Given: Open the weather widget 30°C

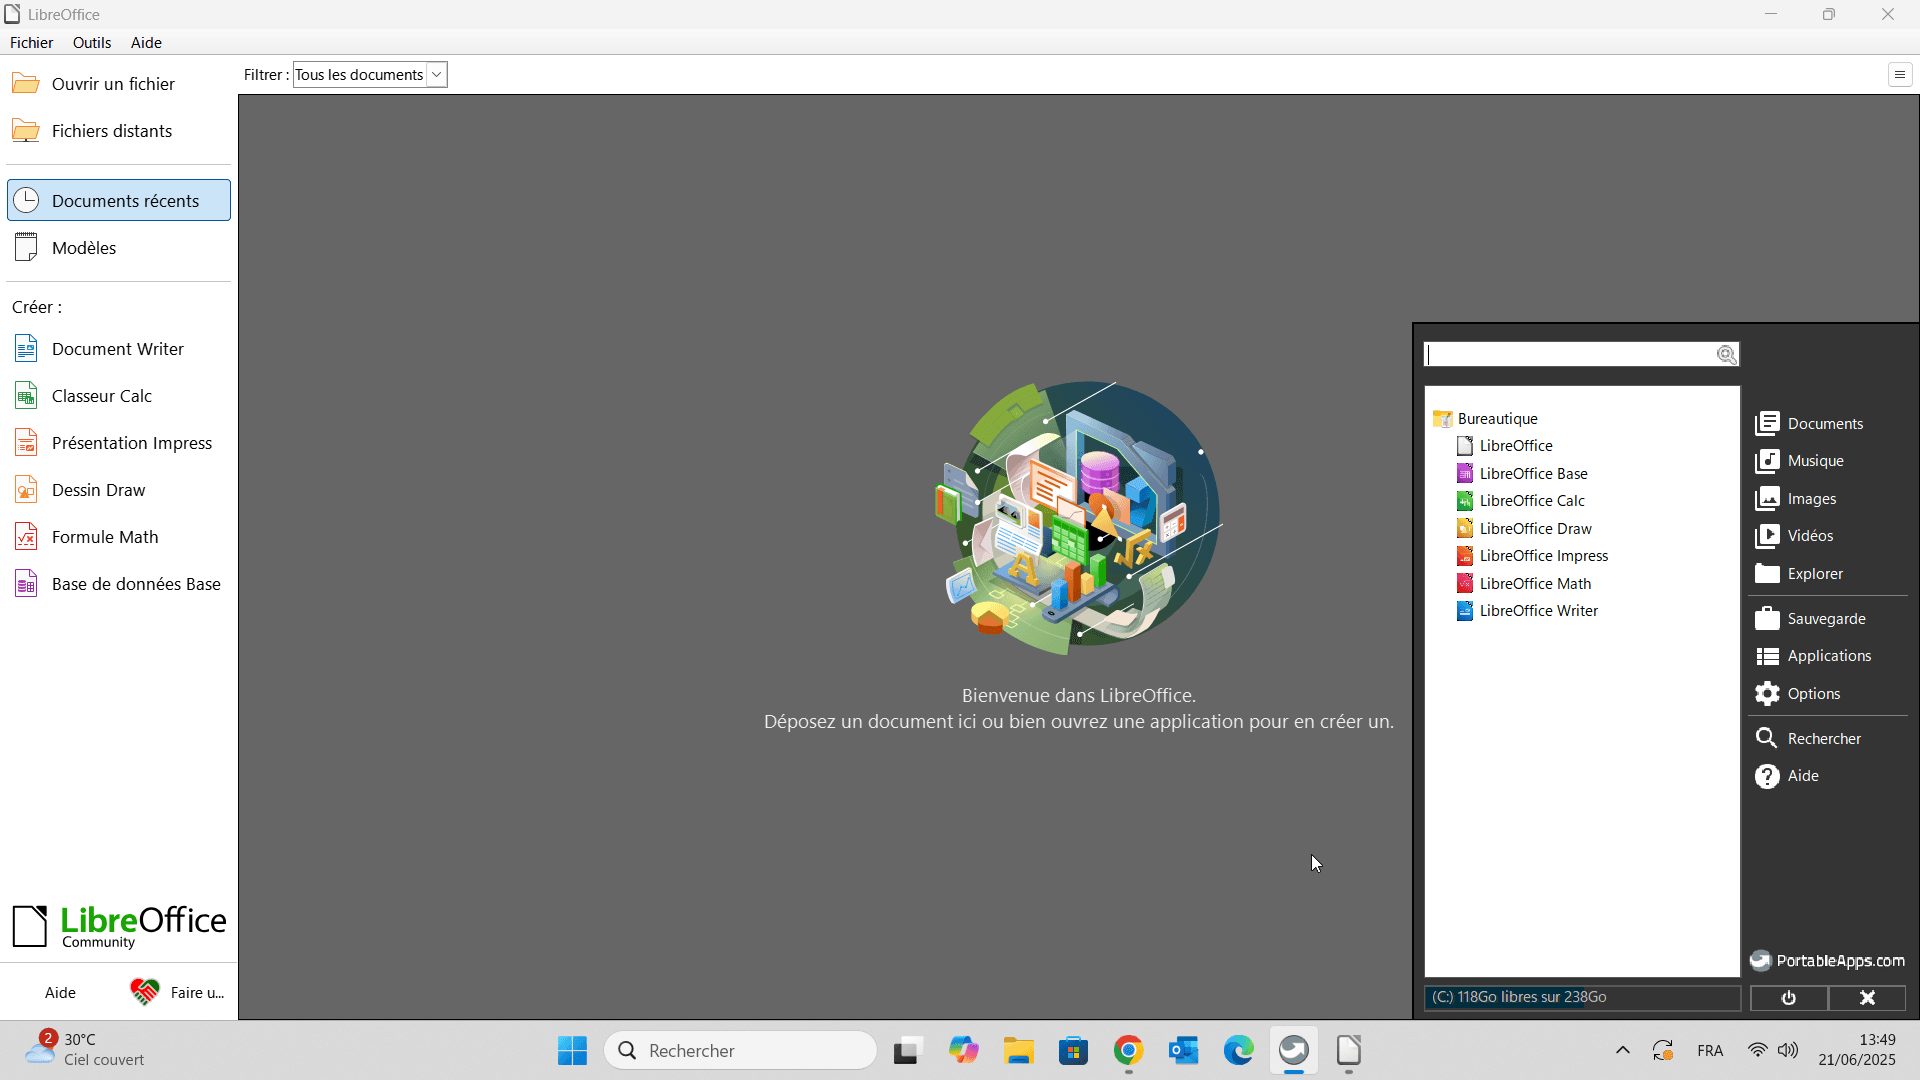Looking at the screenshot, I should 86,1050.
